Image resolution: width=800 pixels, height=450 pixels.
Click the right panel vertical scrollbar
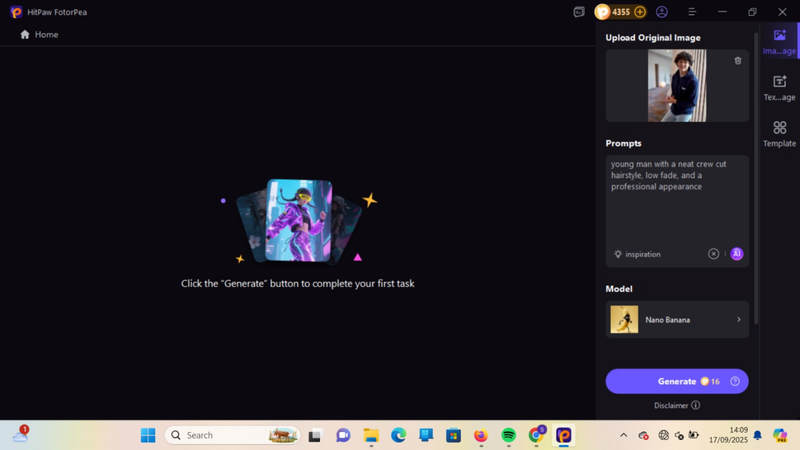(x=756, y=179)
